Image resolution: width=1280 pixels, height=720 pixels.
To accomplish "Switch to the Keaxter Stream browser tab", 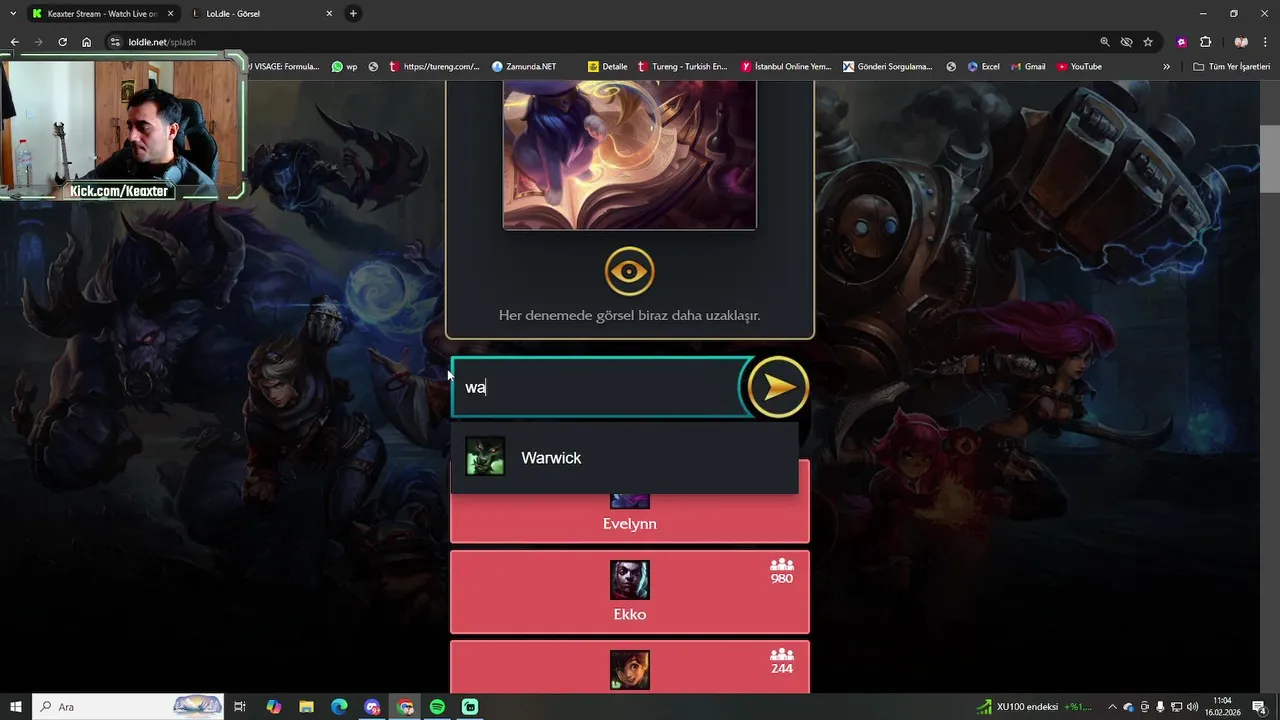I will click(103, 14).
